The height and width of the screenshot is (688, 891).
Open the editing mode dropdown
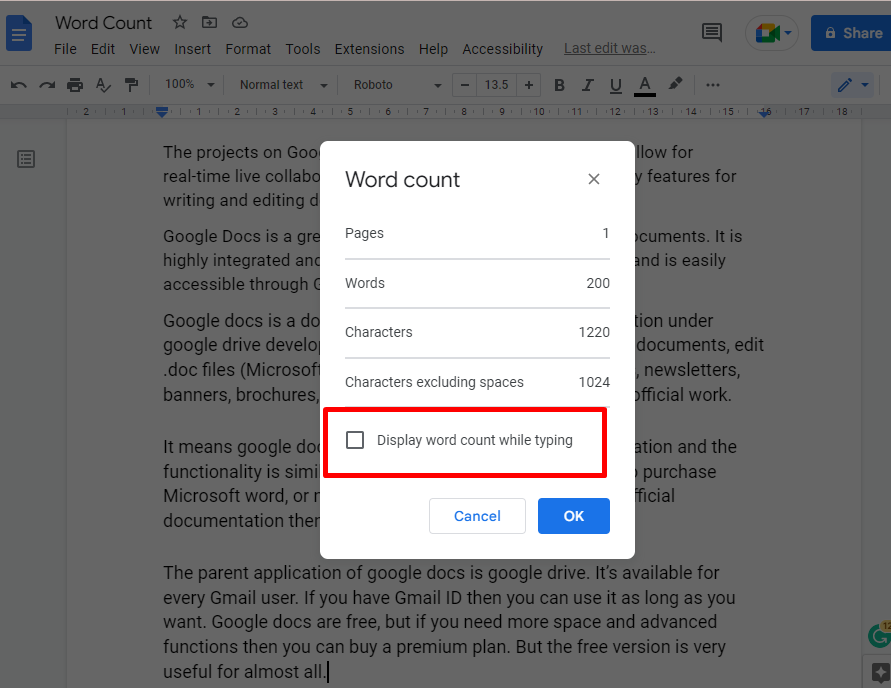(x=852, y=85)
